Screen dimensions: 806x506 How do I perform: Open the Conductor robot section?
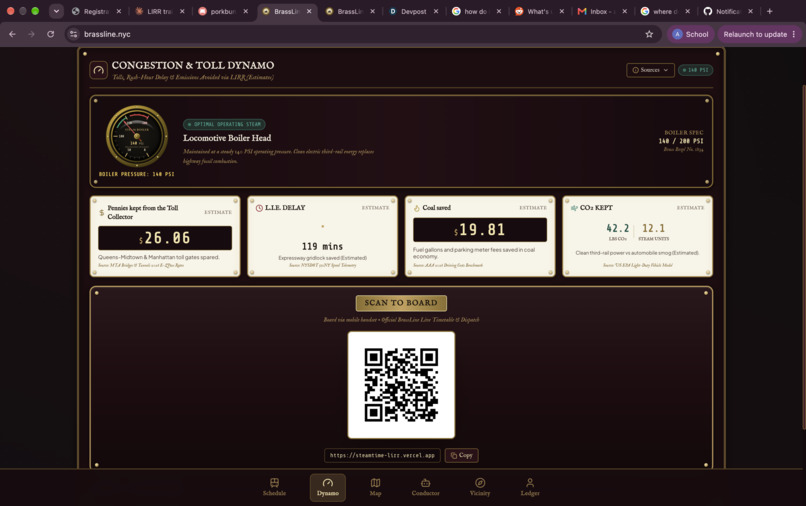coord(425,487)
